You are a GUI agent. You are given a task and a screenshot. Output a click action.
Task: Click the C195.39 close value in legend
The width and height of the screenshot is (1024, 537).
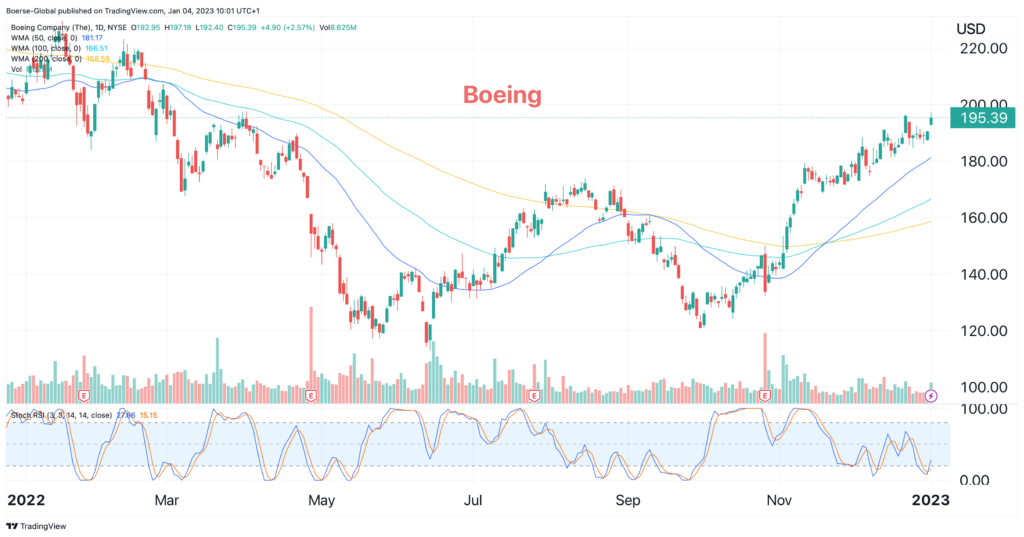pos(241,28)
